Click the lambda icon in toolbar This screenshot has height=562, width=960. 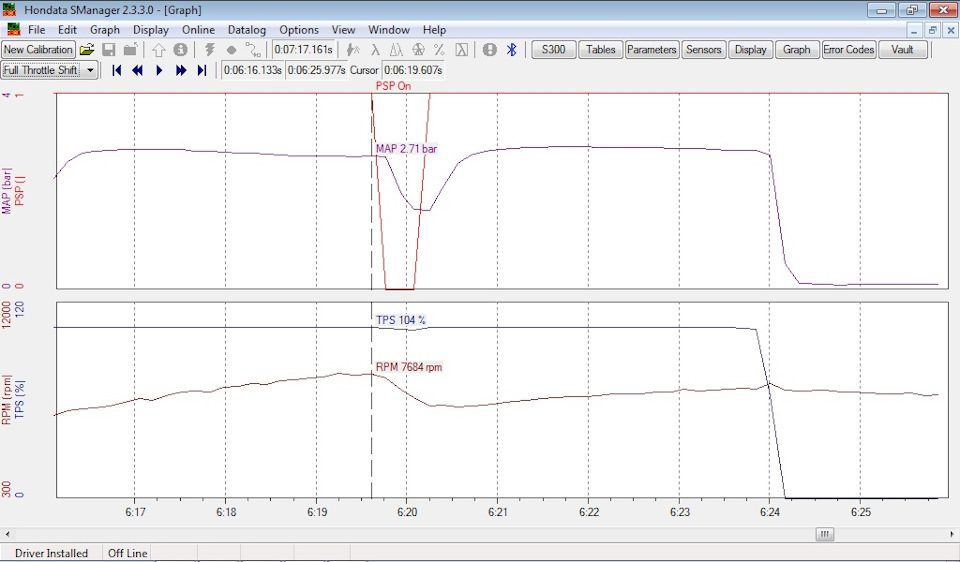point(375,50)
